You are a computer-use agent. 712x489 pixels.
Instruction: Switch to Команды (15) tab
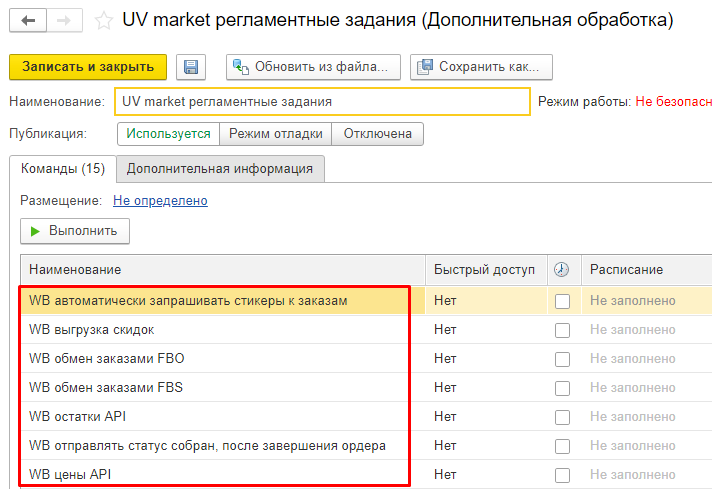(63, 169)
